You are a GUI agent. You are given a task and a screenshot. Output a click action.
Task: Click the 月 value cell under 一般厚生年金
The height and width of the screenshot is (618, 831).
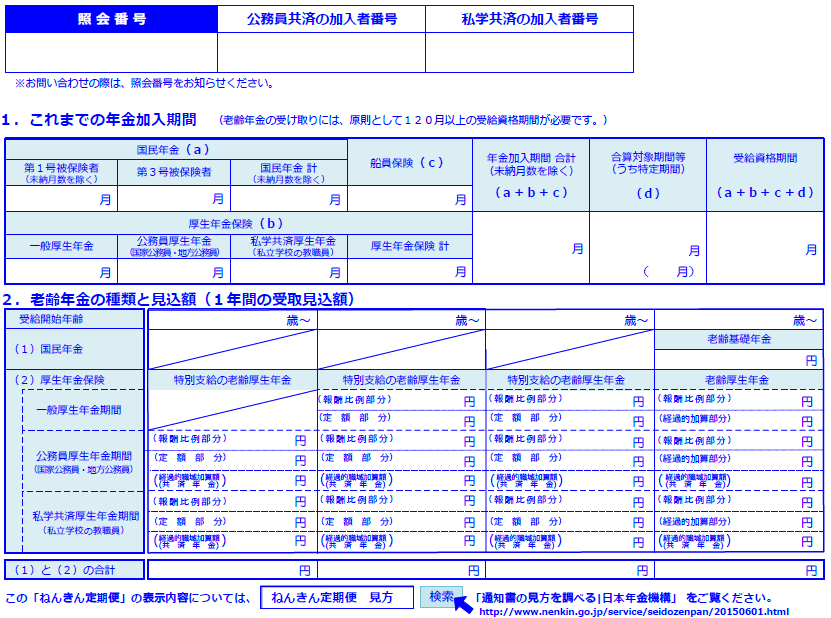point(61,271)
